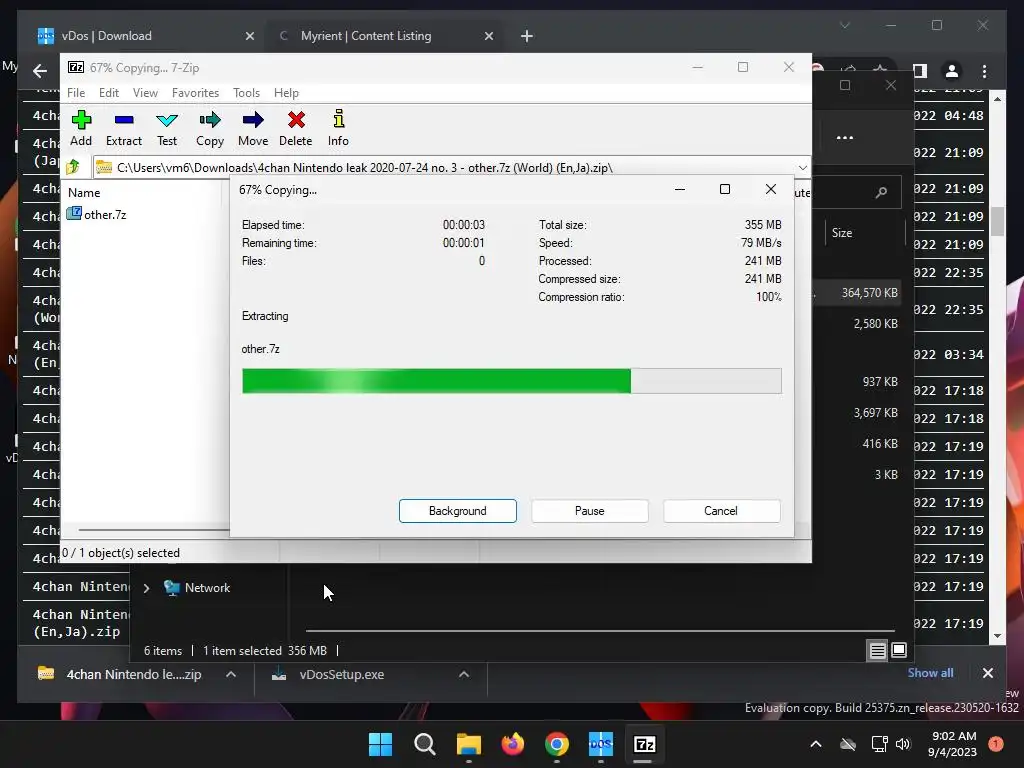Screen dimensions: 1024x768
Task: Expand the Network tree item in Explorer
Action: pos(146,588)
